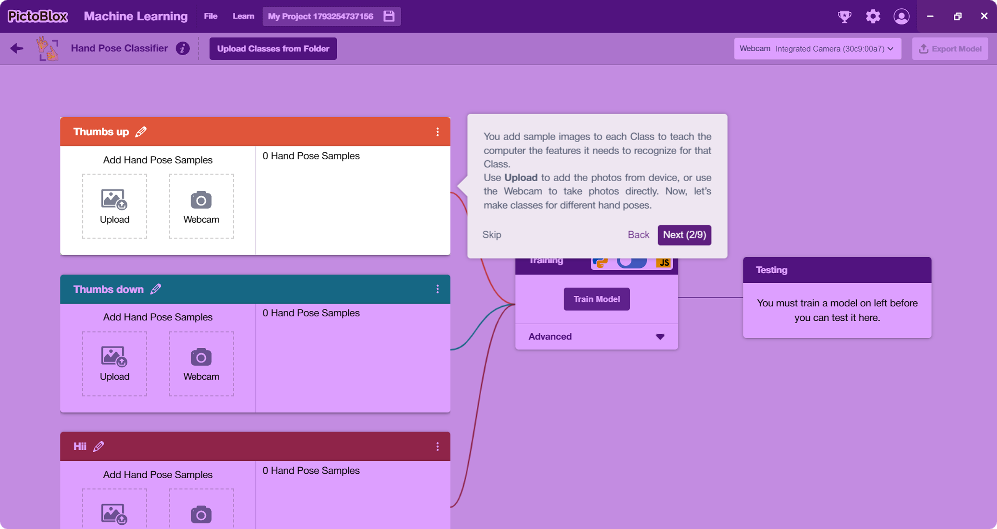Open the Learn menu
This screenshot has height=529, width=997.
pyautogui.click(x=244, y=17)
